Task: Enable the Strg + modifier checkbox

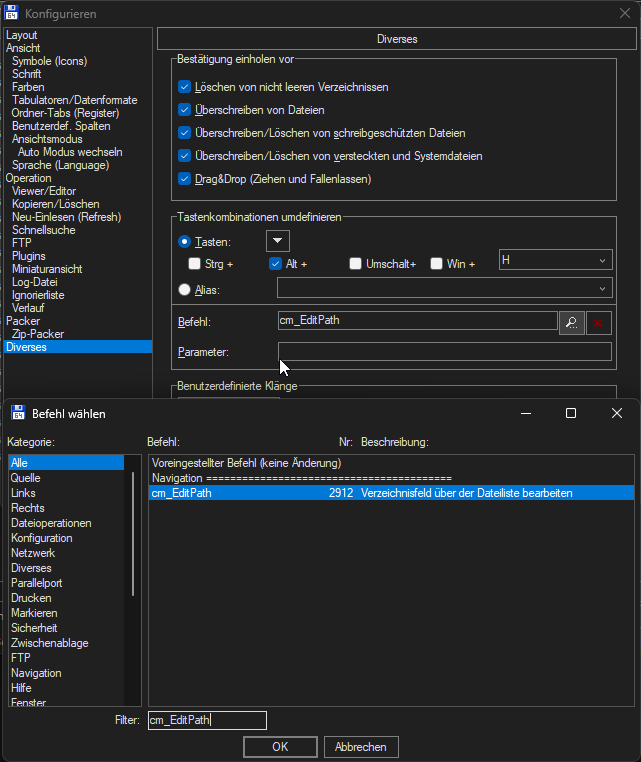Action: pos(195,264)
